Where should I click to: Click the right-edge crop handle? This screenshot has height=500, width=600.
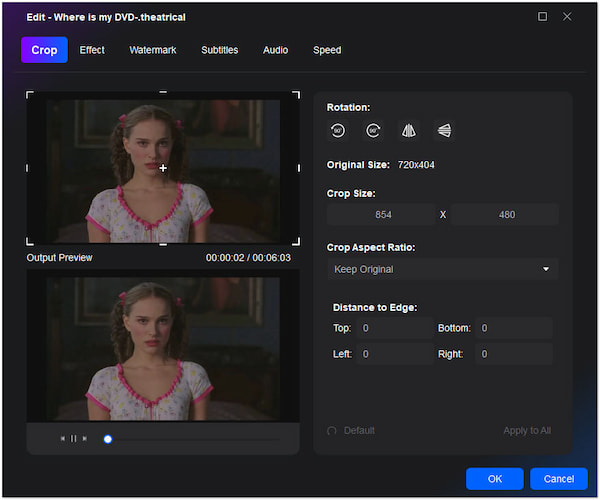(x=299, y=168)
